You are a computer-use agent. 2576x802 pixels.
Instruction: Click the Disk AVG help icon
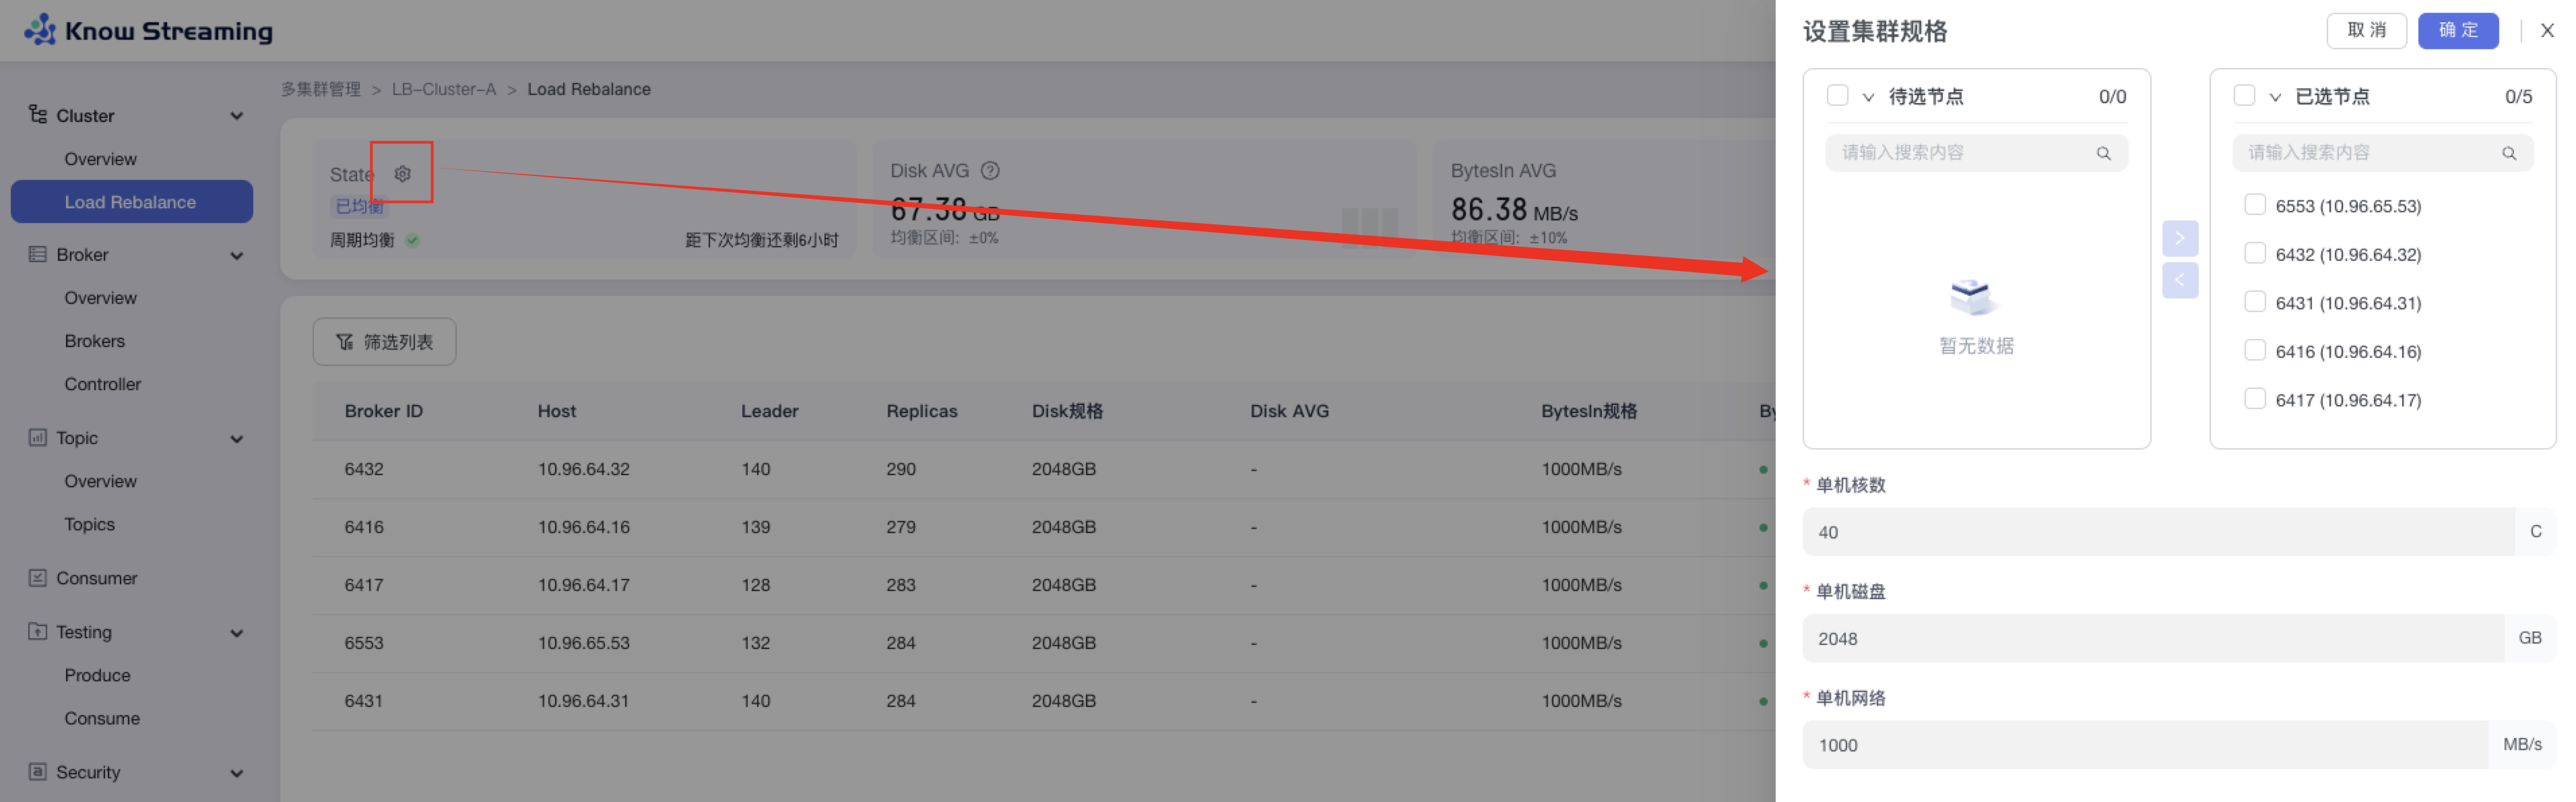[990, 171]
